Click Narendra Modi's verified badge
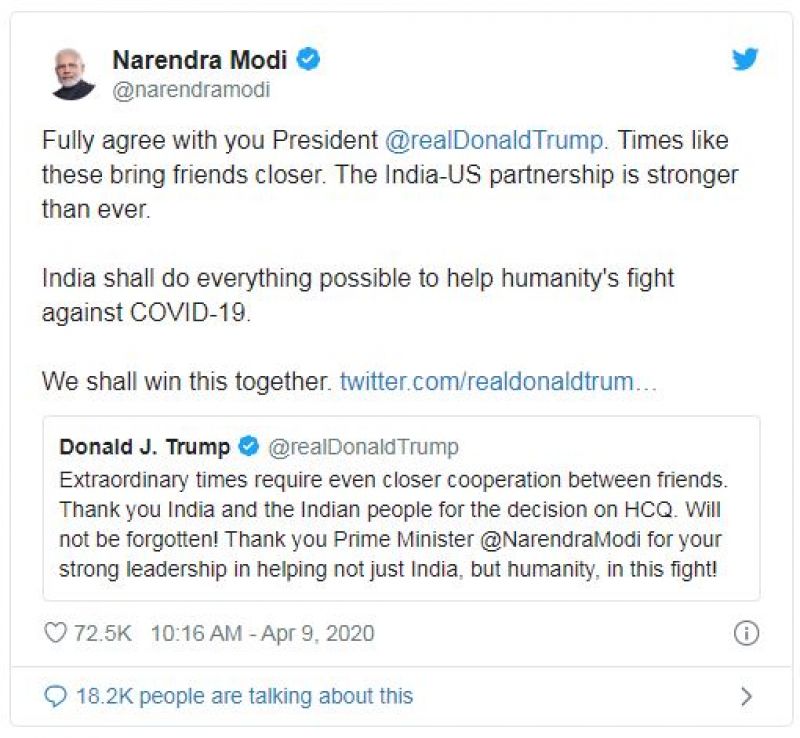This screenshot has width=800, height=738. click(x=310, y=60)
